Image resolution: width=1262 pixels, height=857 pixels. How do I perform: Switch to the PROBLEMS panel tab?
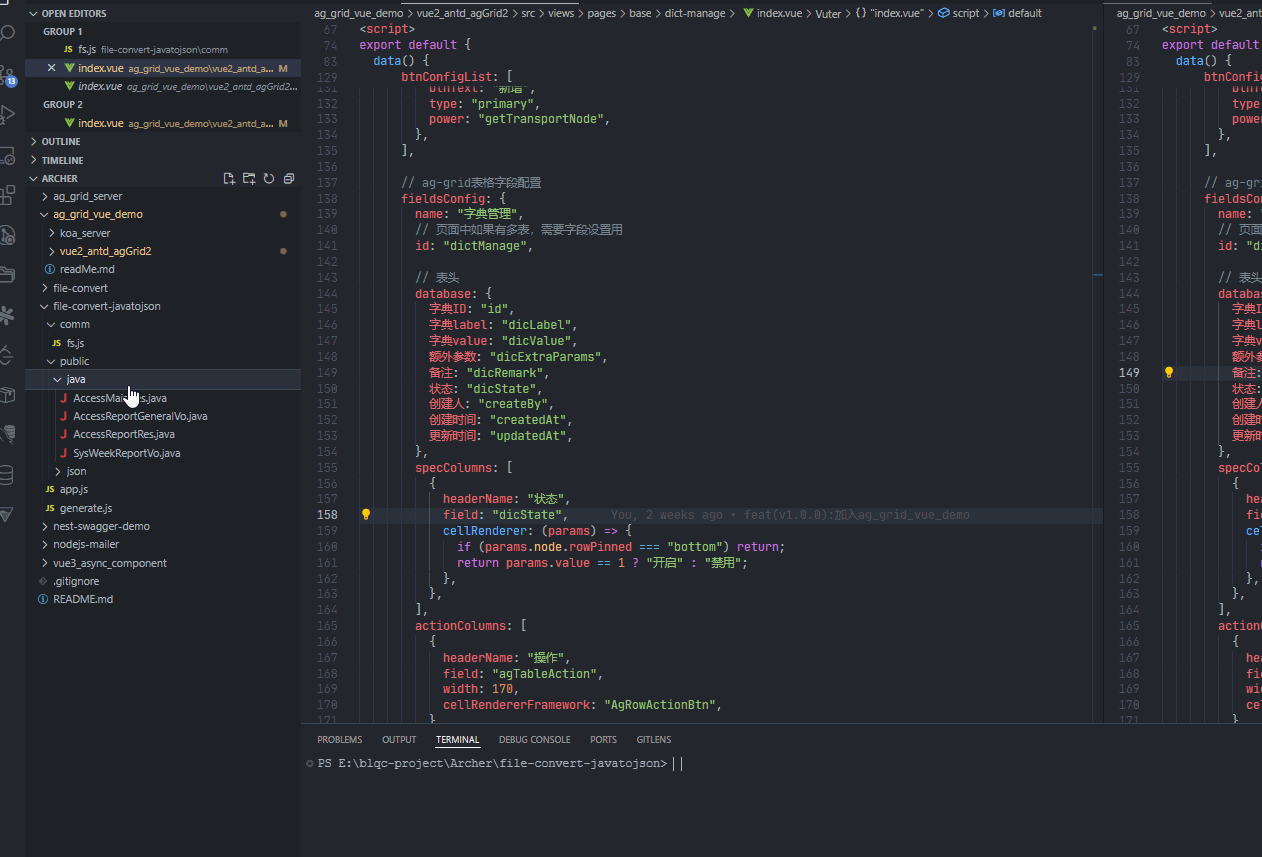(x=339, y=740)
